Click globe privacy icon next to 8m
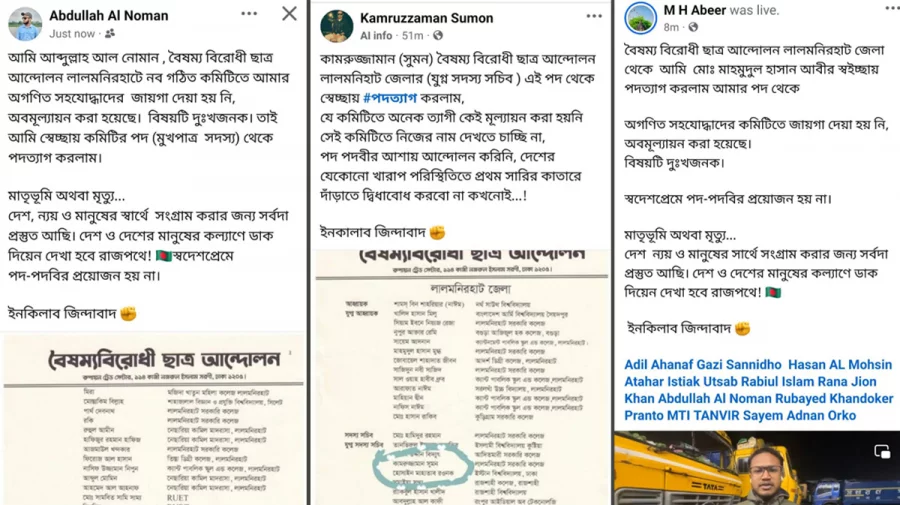Viewport: 900px width, 505px height. click(x=693, y=27)
